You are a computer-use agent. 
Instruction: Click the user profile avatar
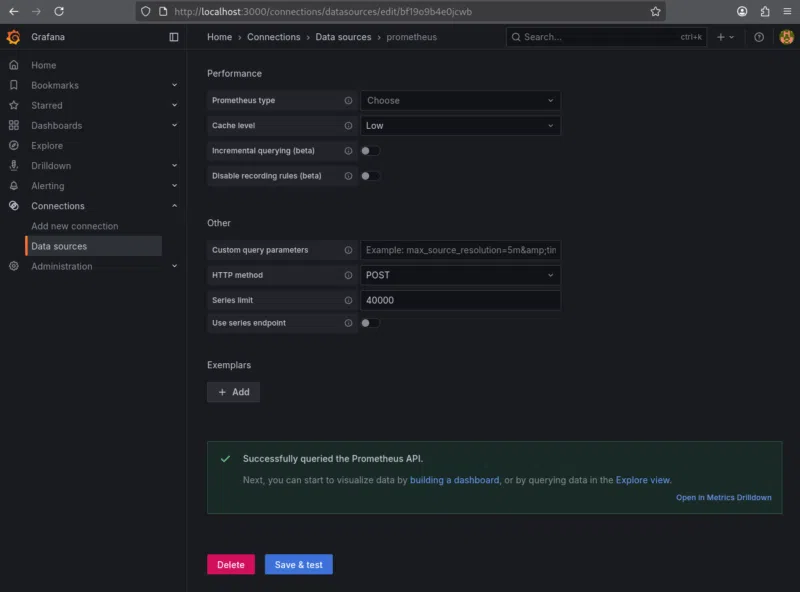tap(786, 37)
